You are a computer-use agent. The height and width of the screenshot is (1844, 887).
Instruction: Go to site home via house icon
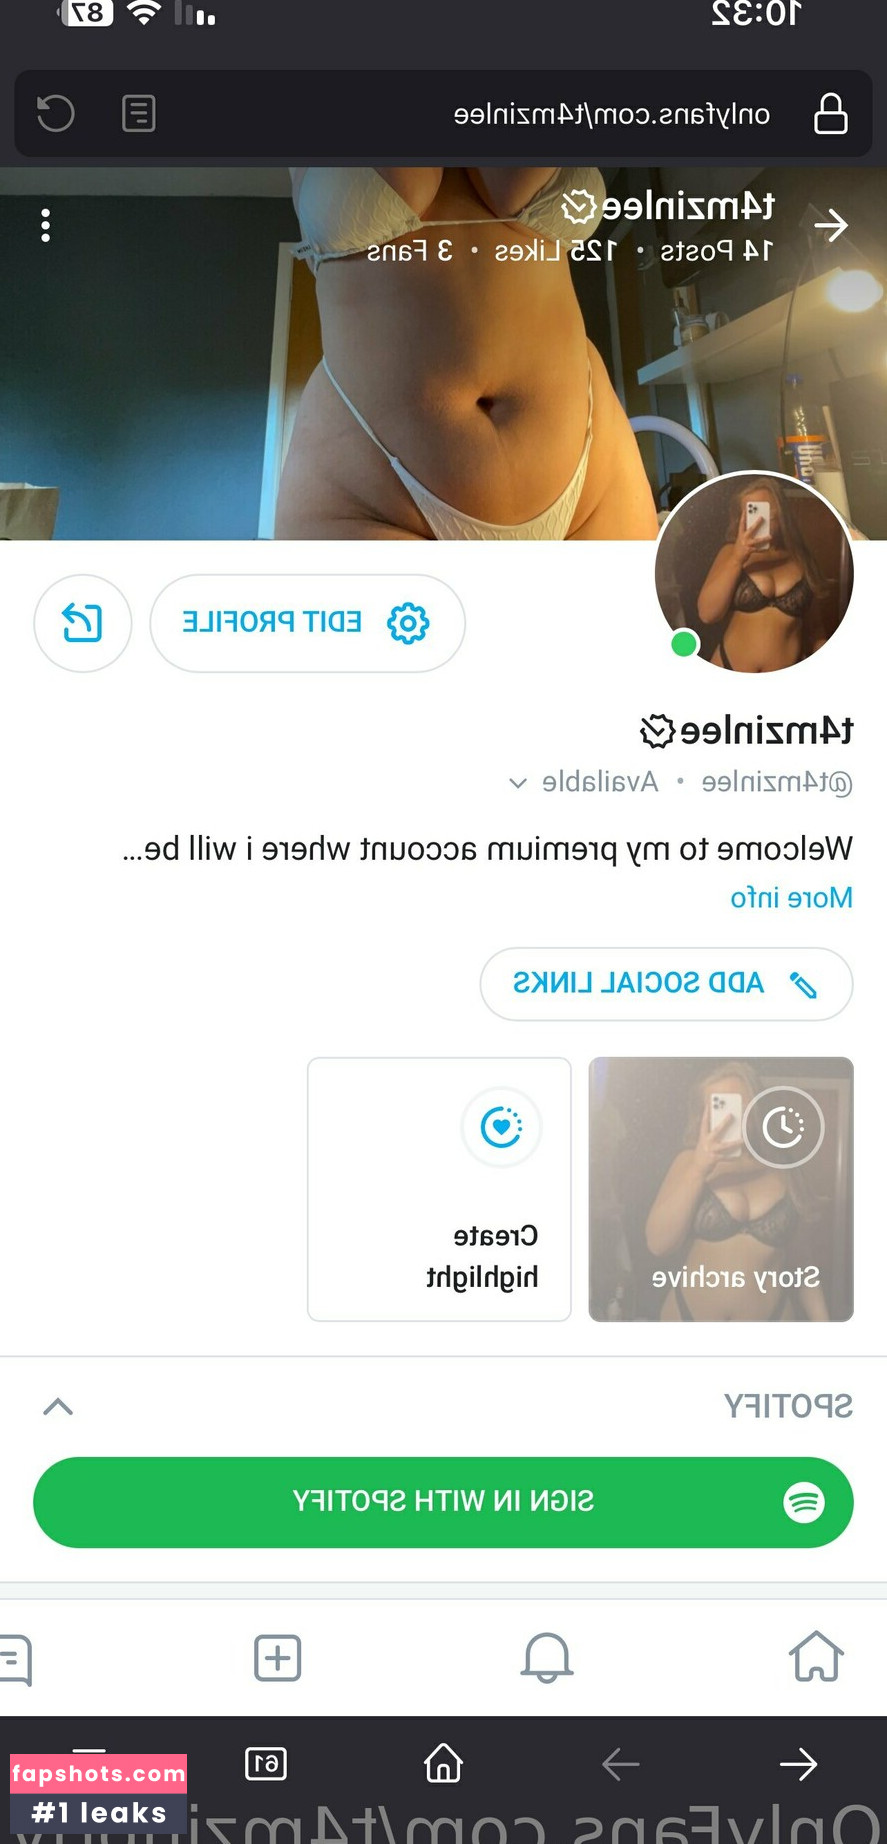coord(816,1656)
